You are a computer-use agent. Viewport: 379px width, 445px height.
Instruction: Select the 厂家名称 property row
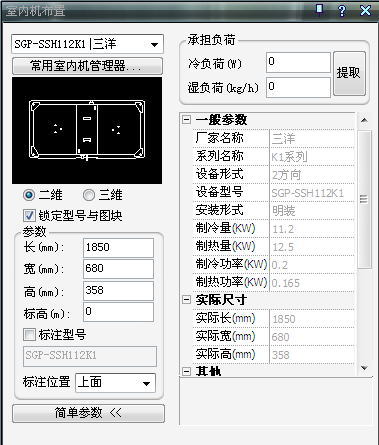[x=273, y=138]
